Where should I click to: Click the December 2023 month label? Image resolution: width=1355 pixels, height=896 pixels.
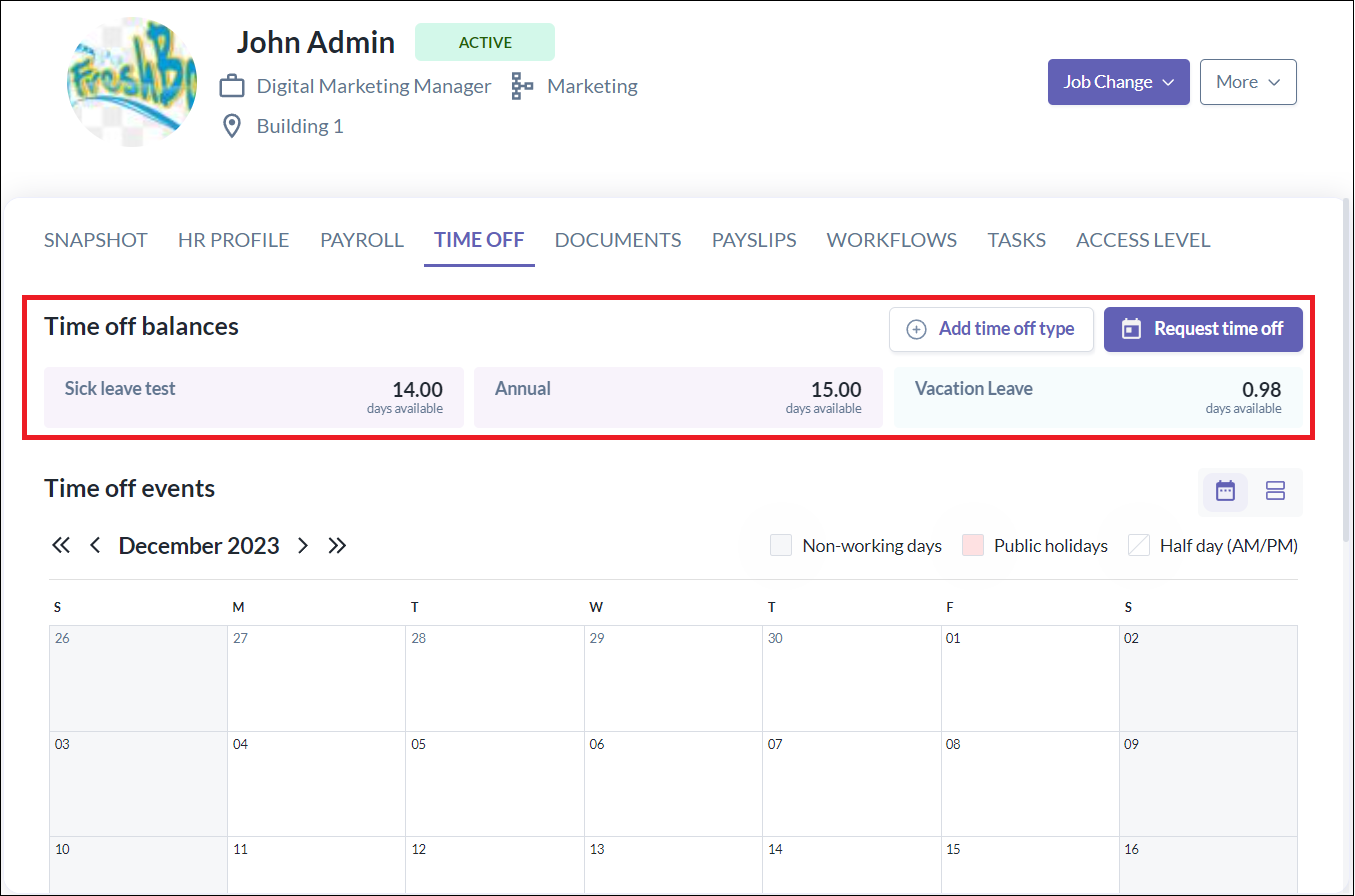coord(199,545)
